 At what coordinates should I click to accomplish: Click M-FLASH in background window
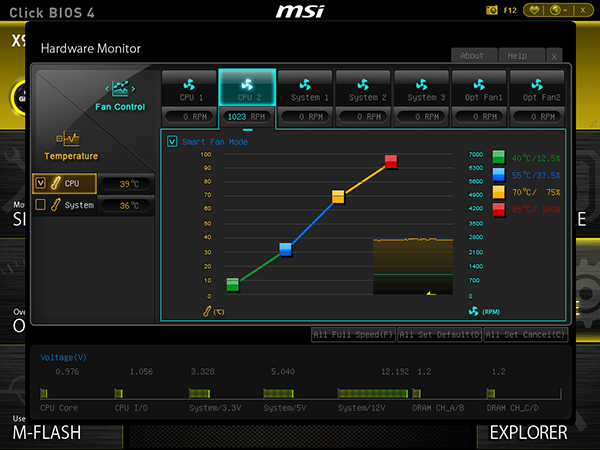47,432
